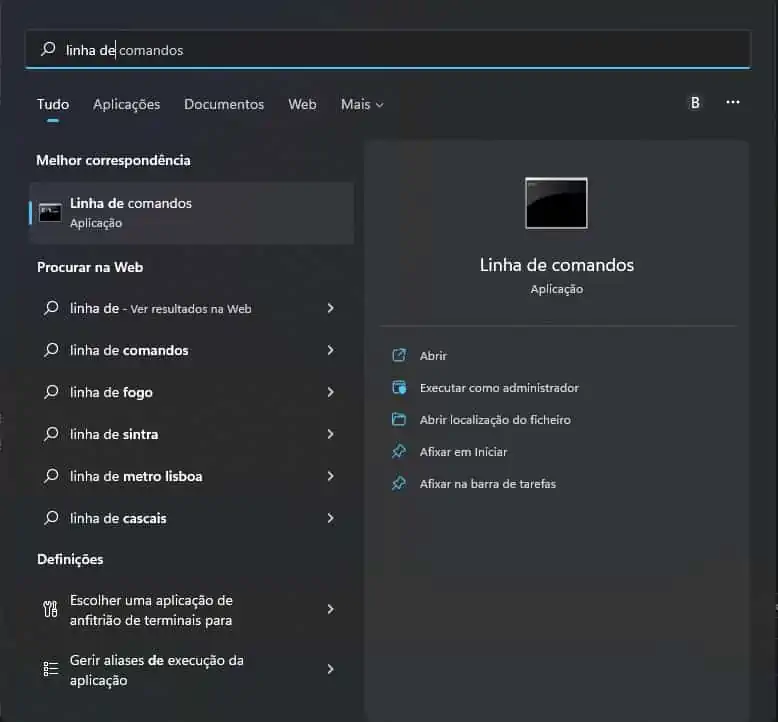
Task: Switch to the Aplicações tab
Action: pyautogui.click(x=127, y=104)
